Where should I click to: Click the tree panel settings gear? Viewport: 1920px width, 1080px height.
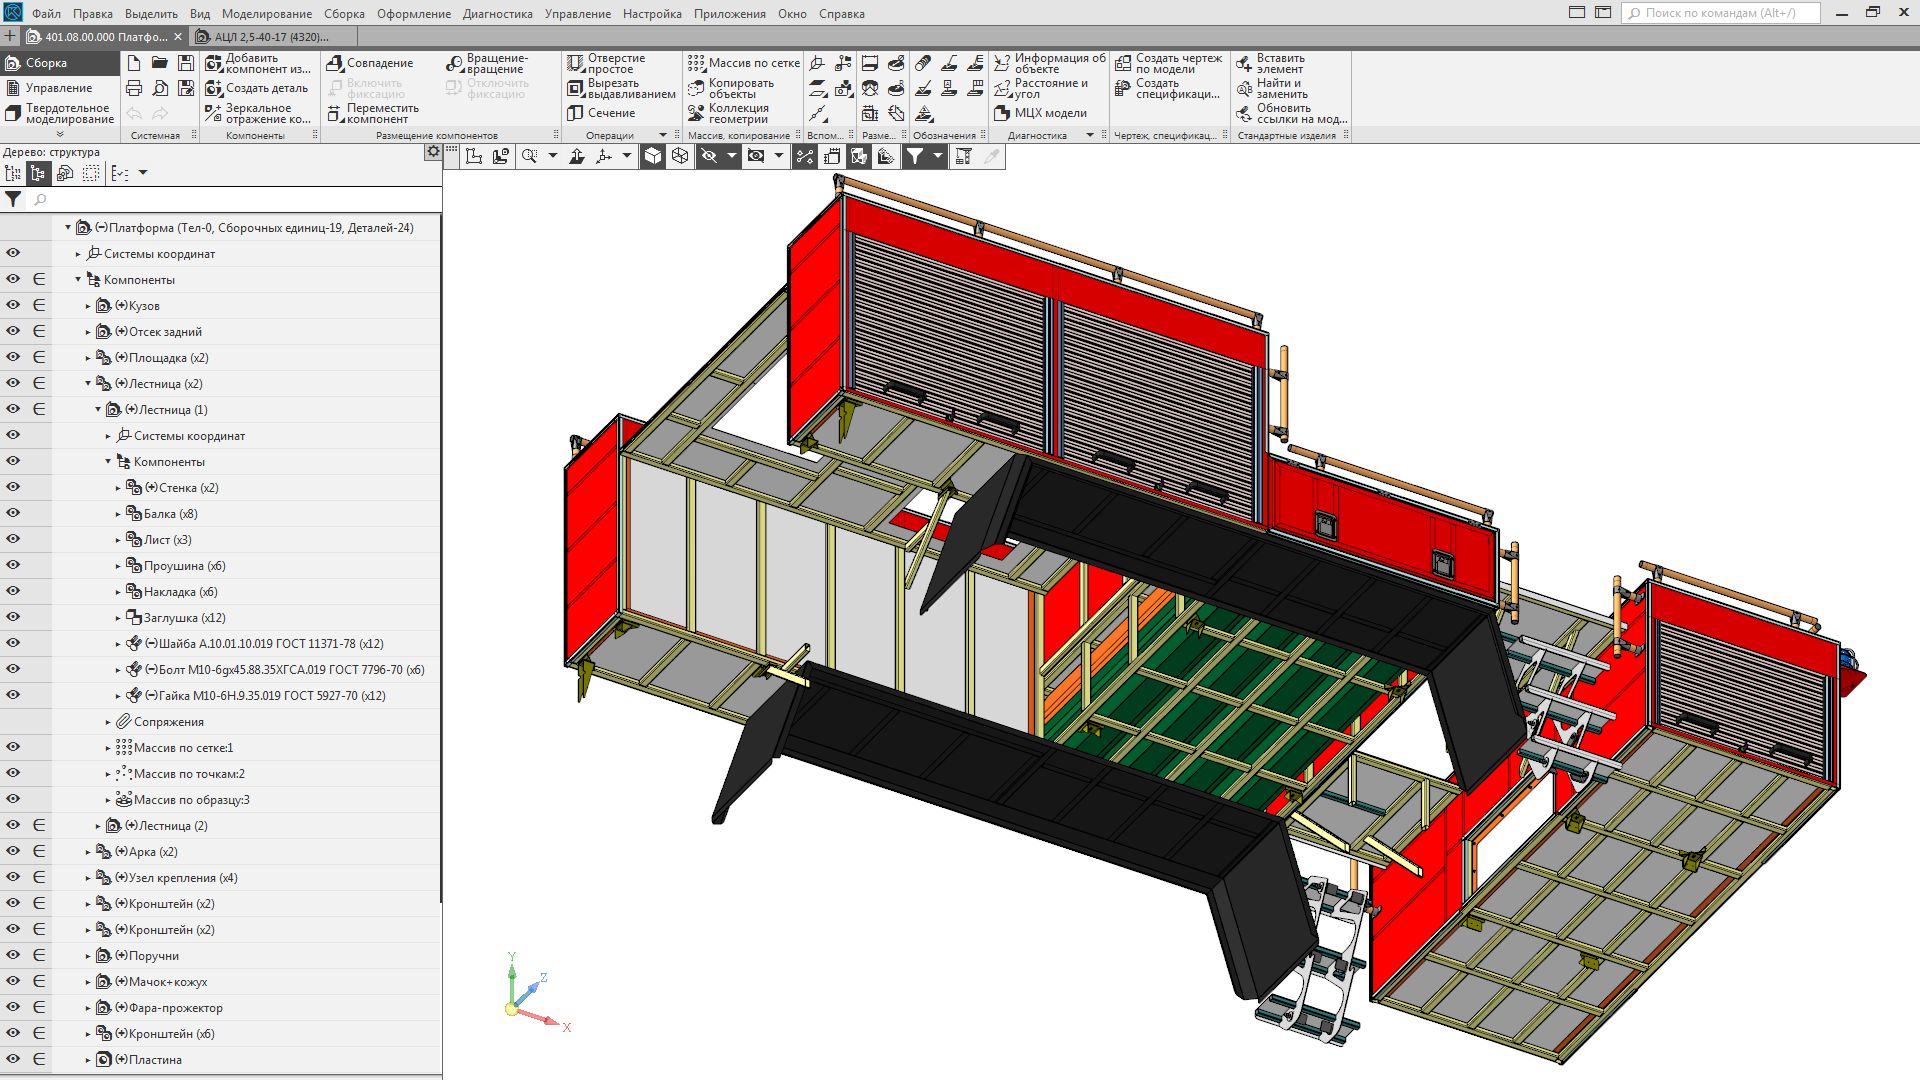coord(432,152)
